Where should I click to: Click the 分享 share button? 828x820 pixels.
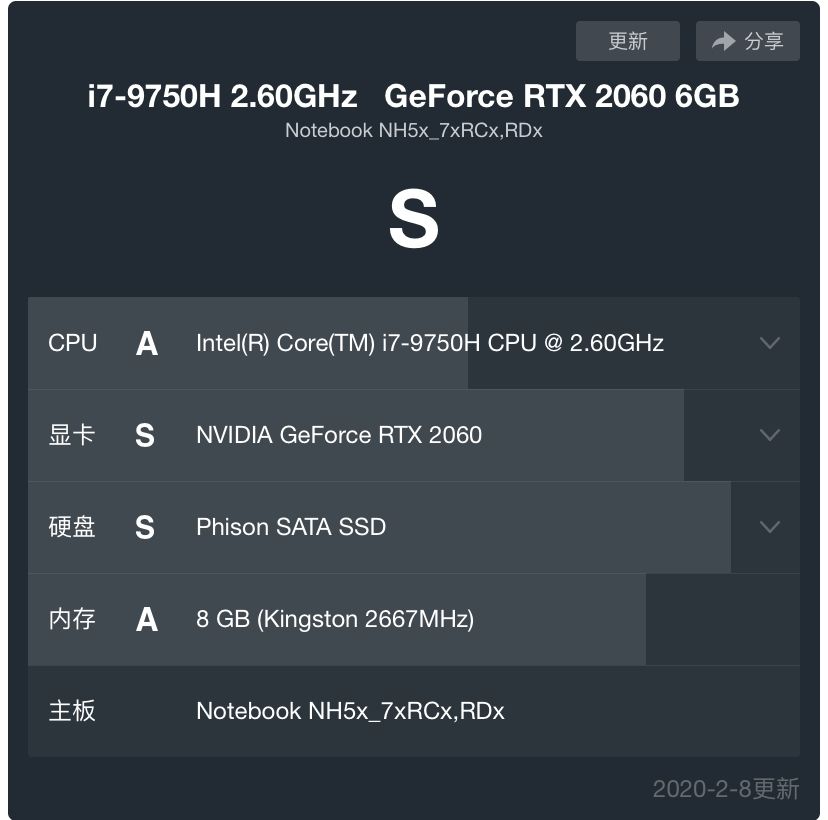tap(747, 41)
